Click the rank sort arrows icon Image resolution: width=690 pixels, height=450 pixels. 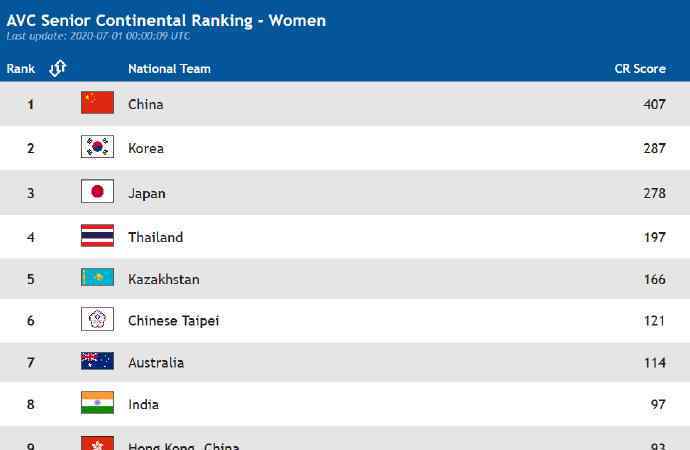click(x=58, y=68)
